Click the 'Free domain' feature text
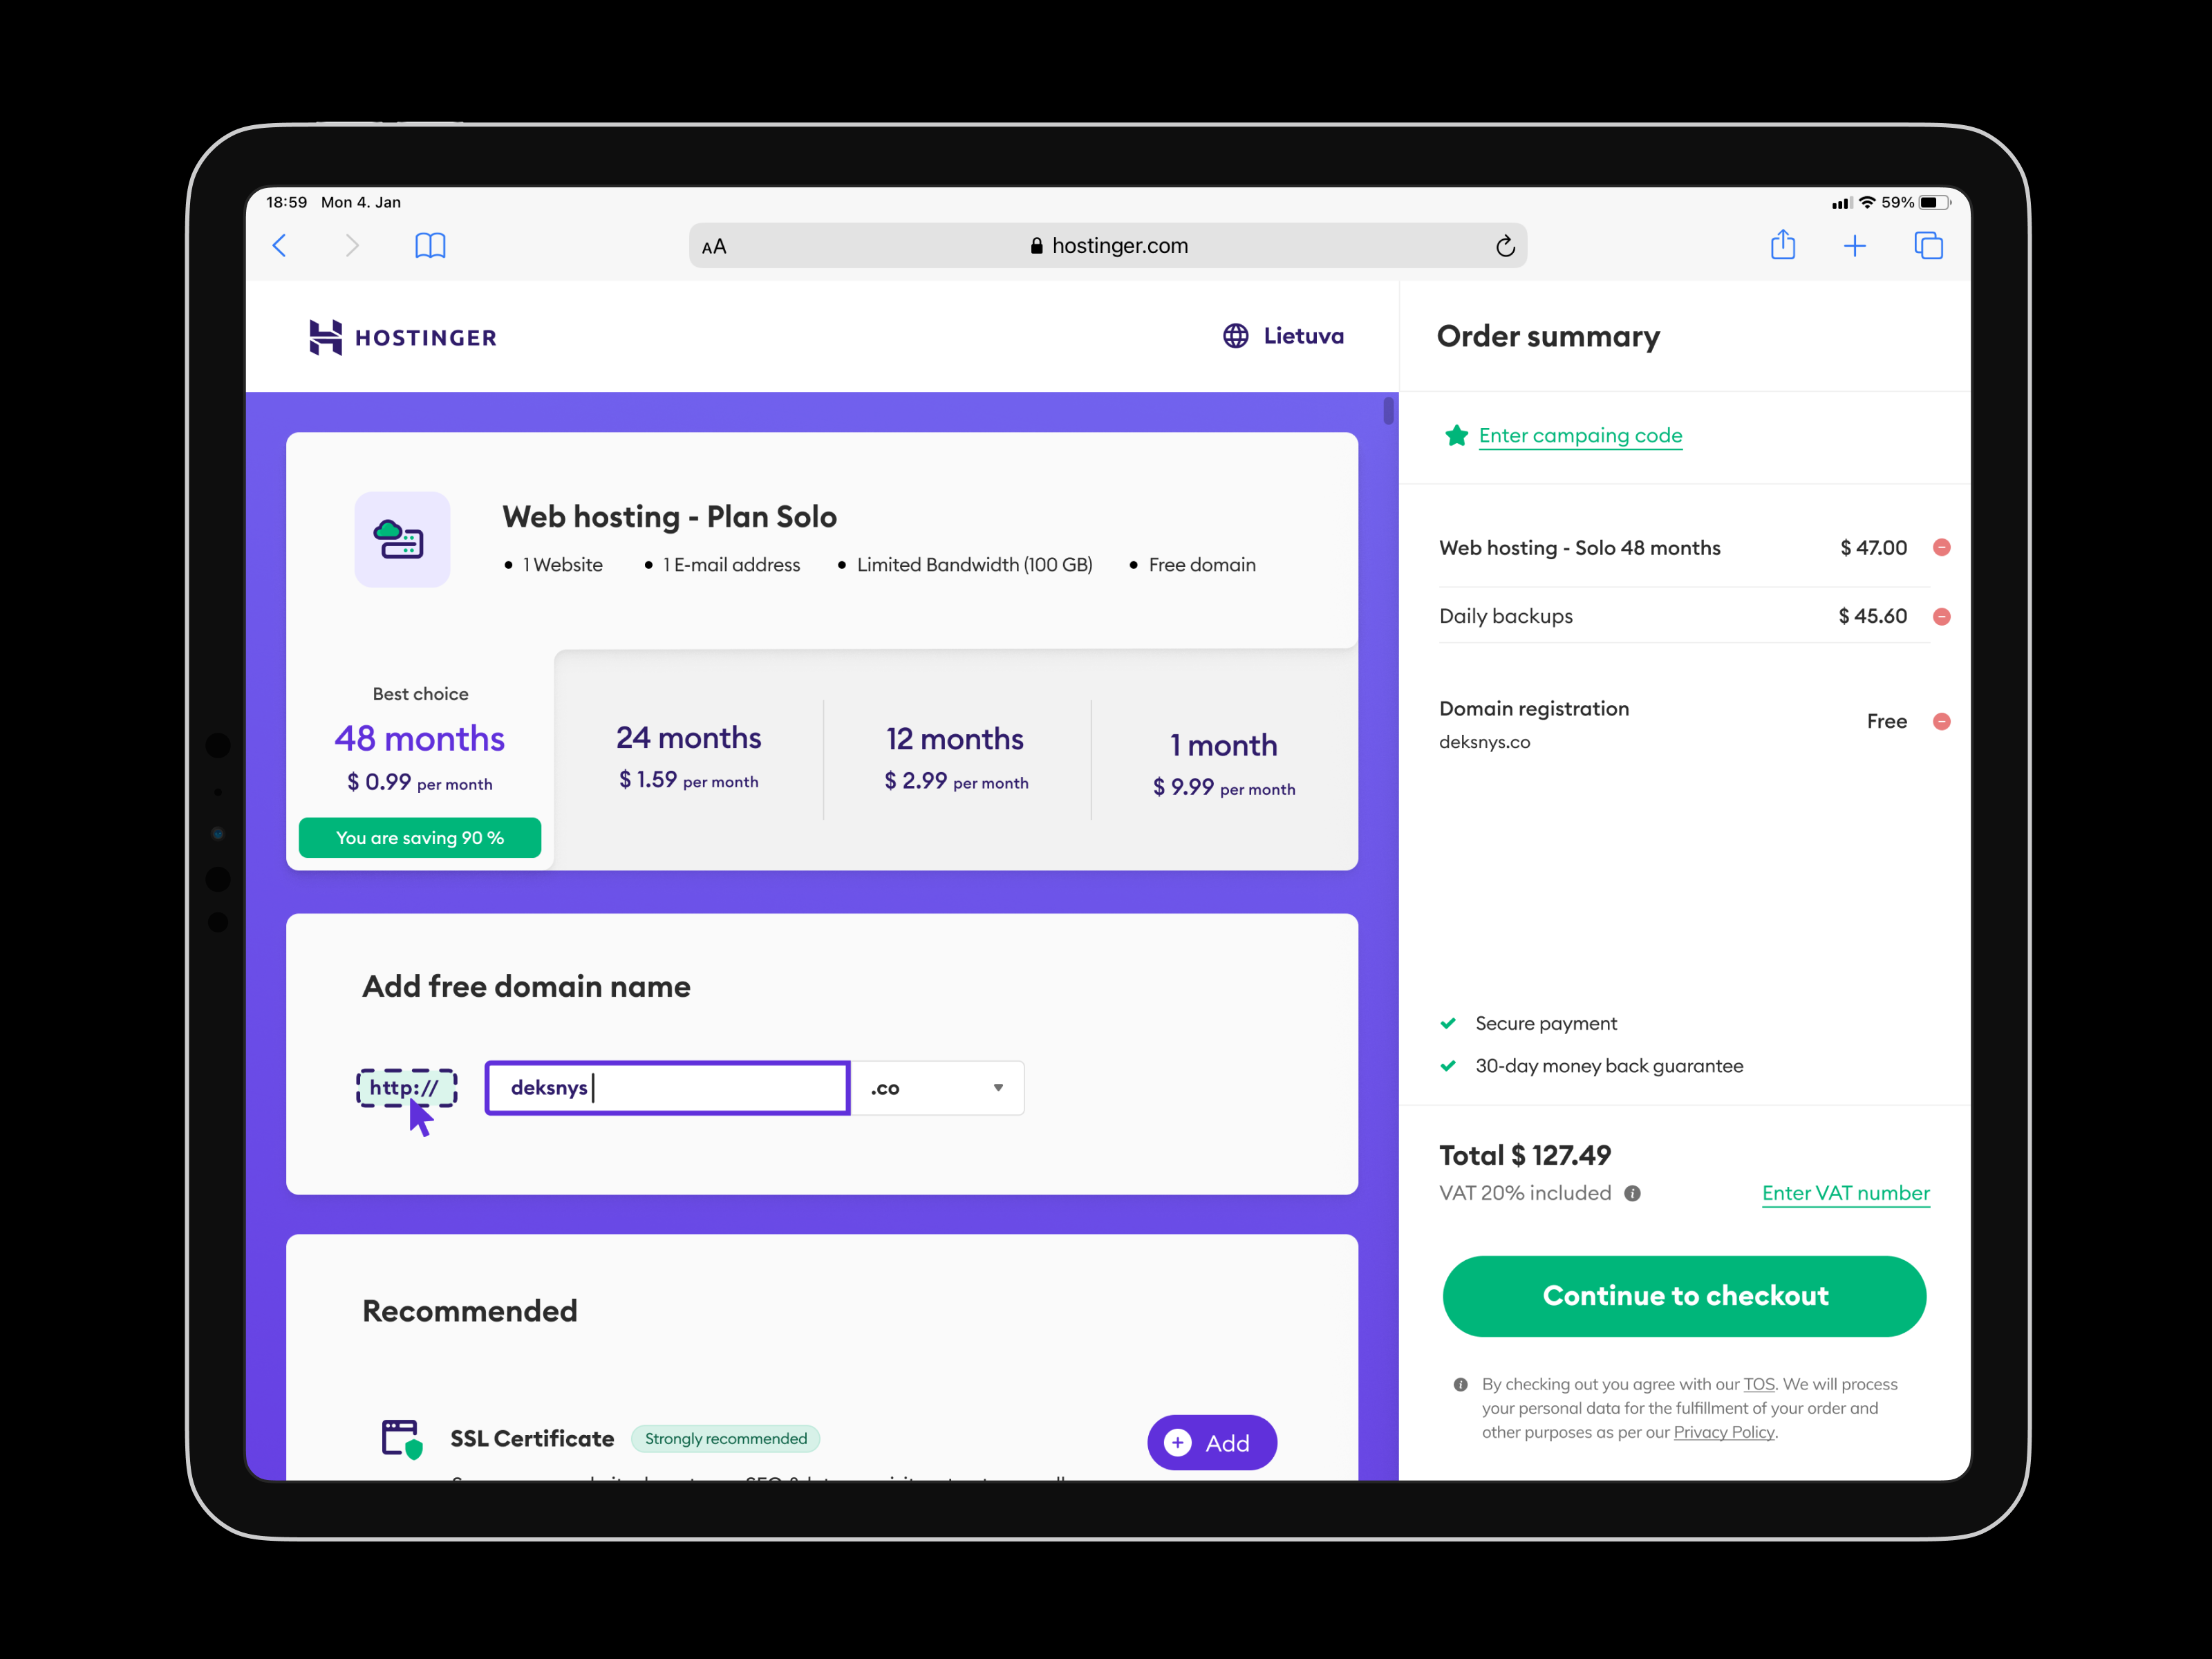Viewport: 2212px width, 1659px height. tap(1202, 565)
